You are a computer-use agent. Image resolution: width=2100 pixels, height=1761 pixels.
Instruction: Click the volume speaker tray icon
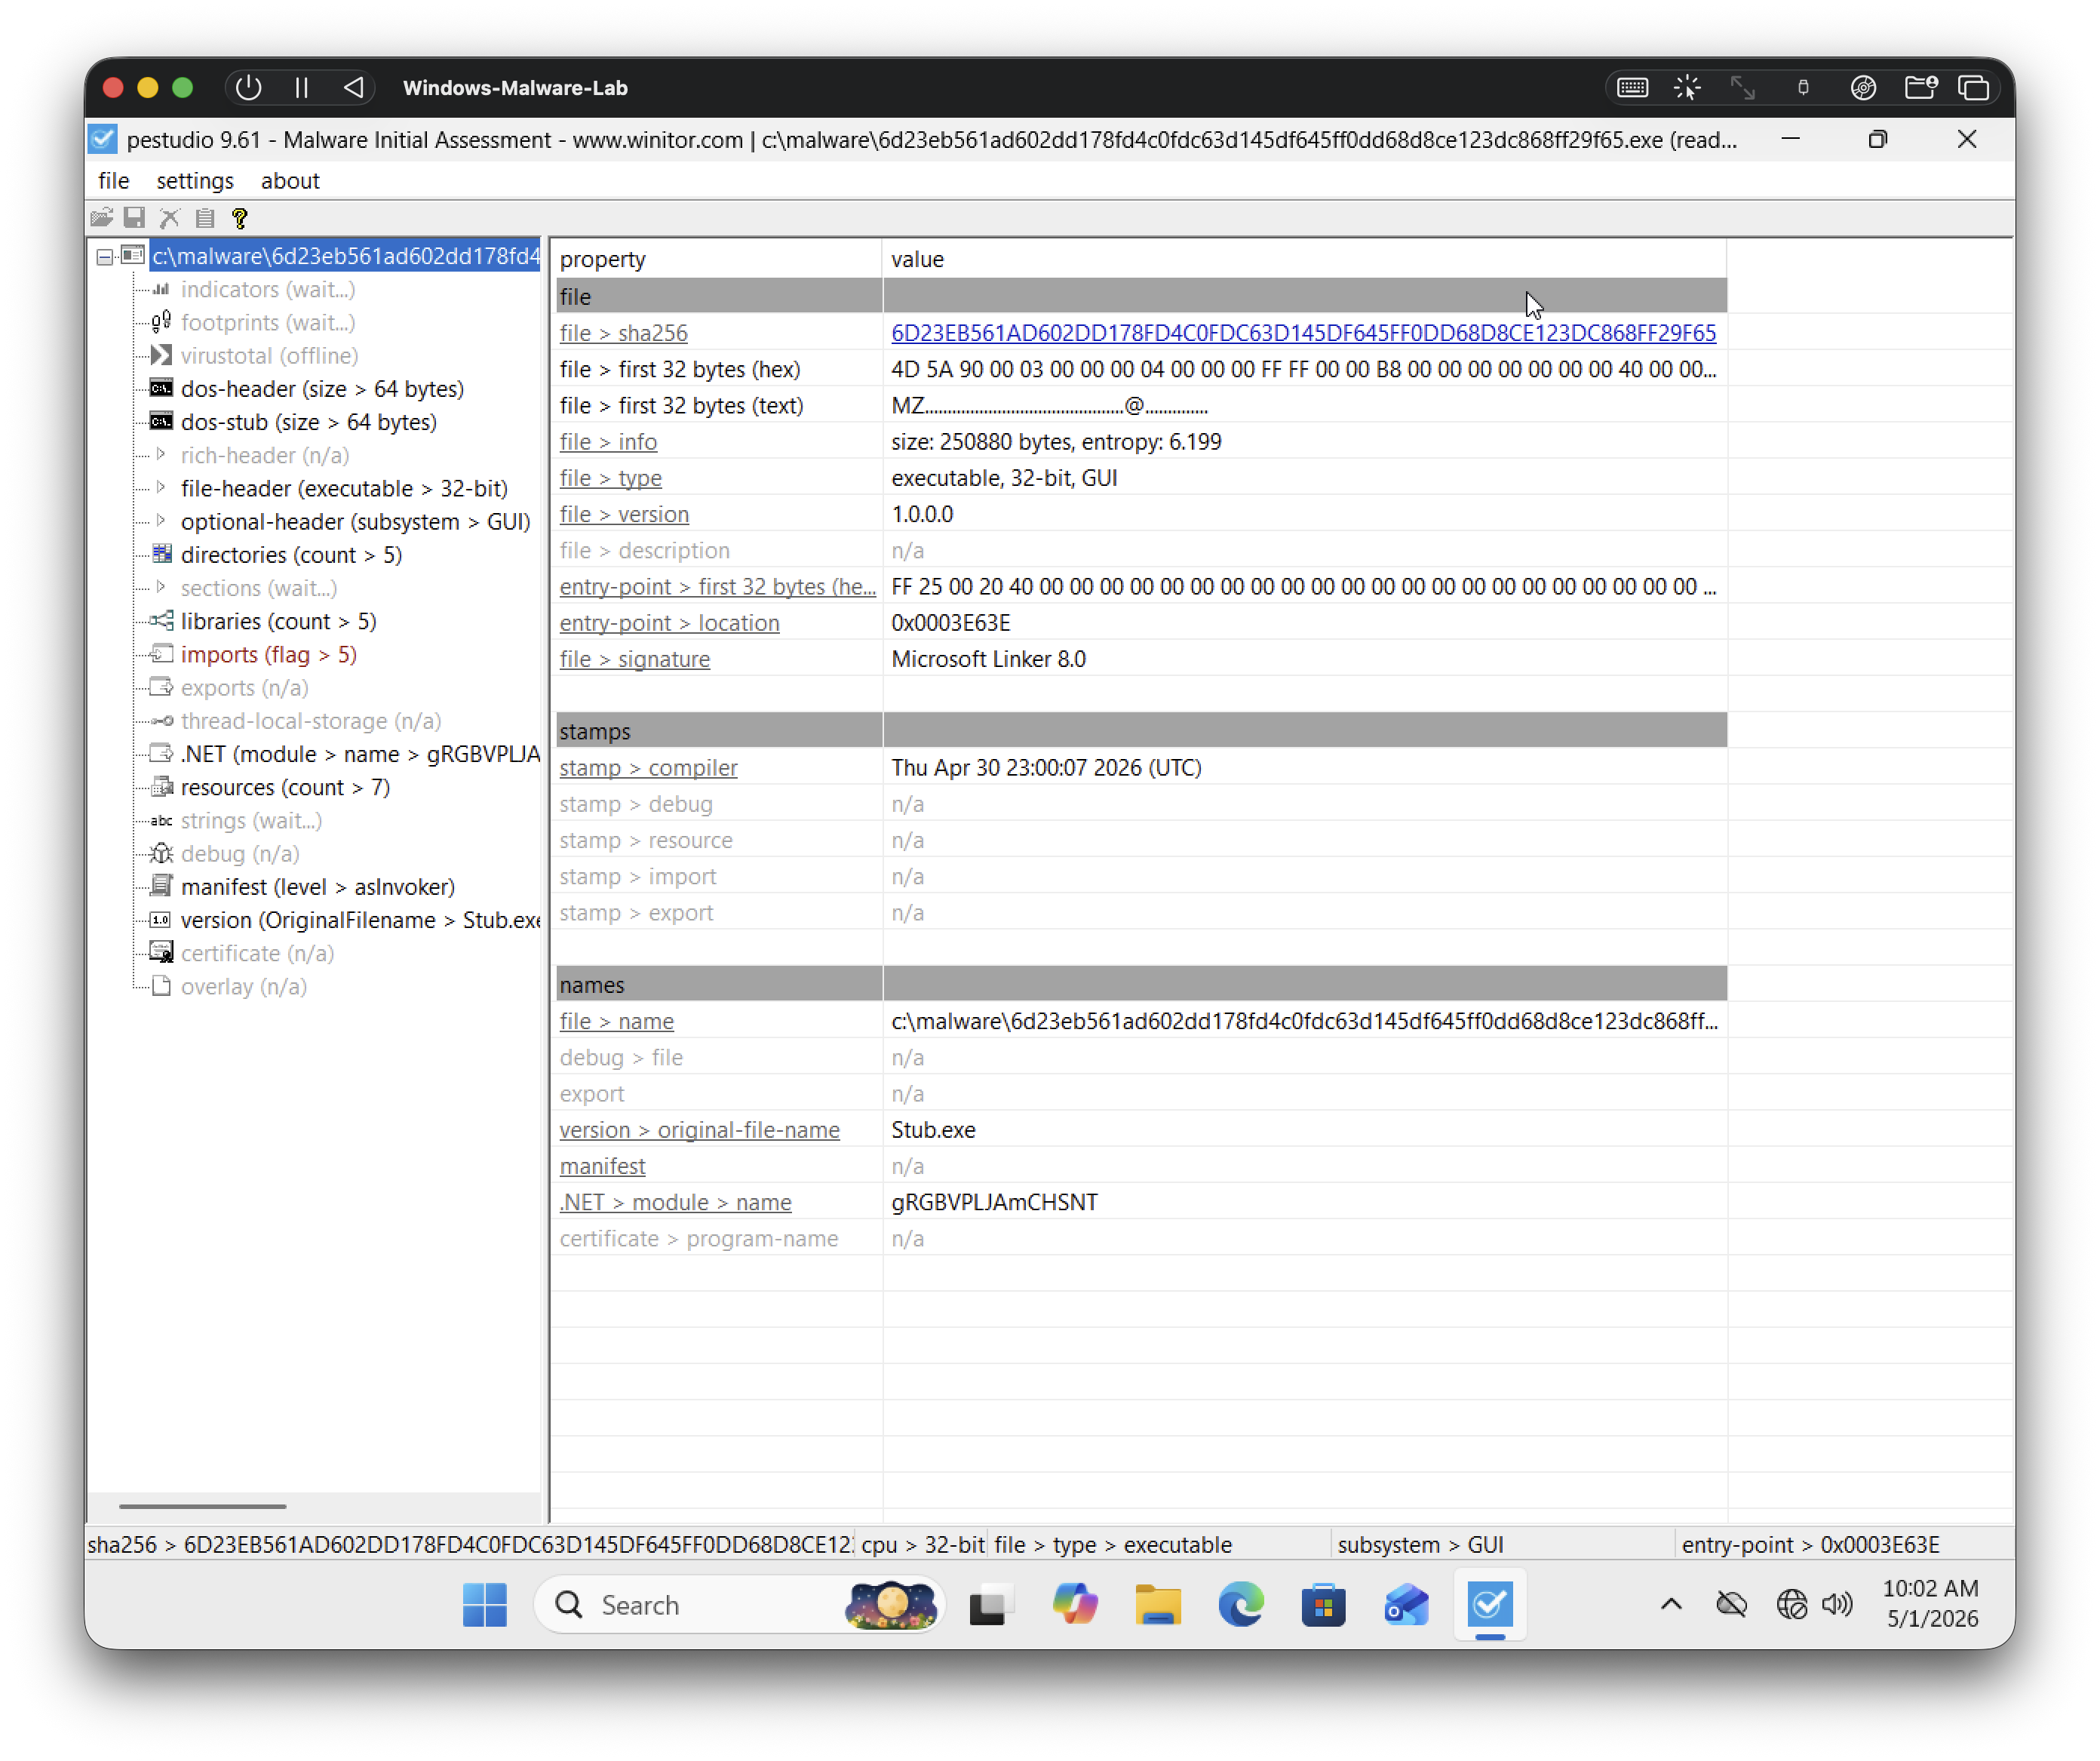[1837, 1605]
